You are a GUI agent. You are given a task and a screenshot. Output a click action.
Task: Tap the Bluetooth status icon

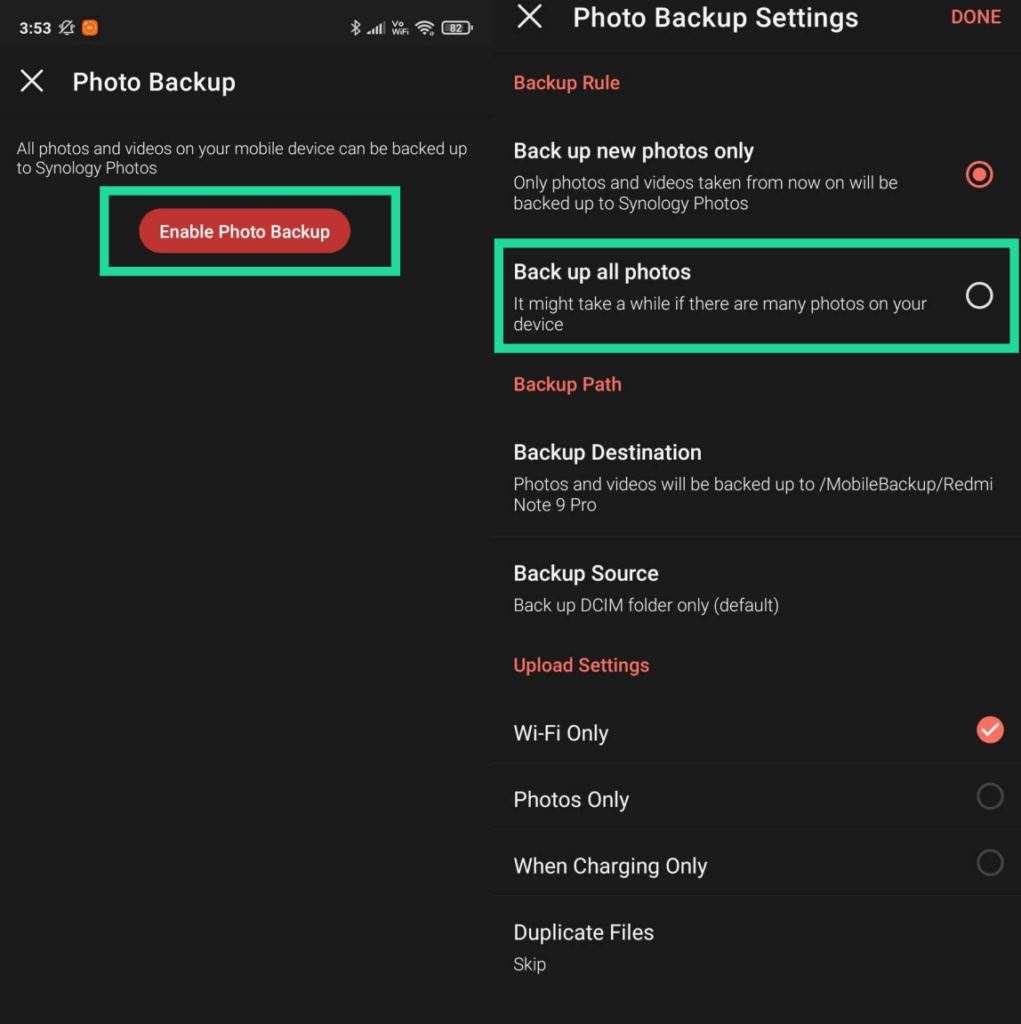click(x=355, y=28)
